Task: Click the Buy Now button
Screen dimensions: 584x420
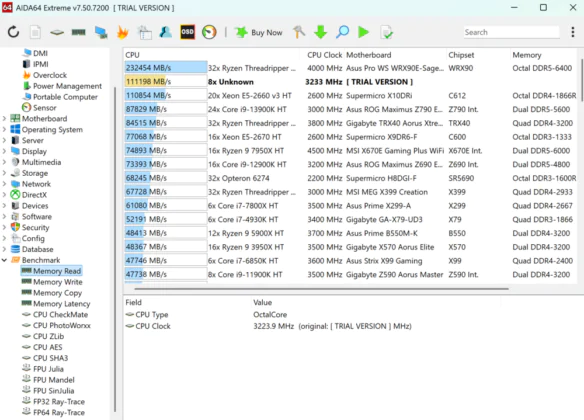Action: pyautogui.click(x=258, y=32)
